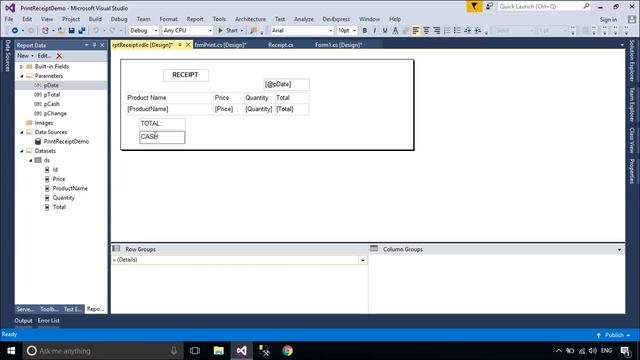
Task: Click the Sign in link
Action: [608, 20]
